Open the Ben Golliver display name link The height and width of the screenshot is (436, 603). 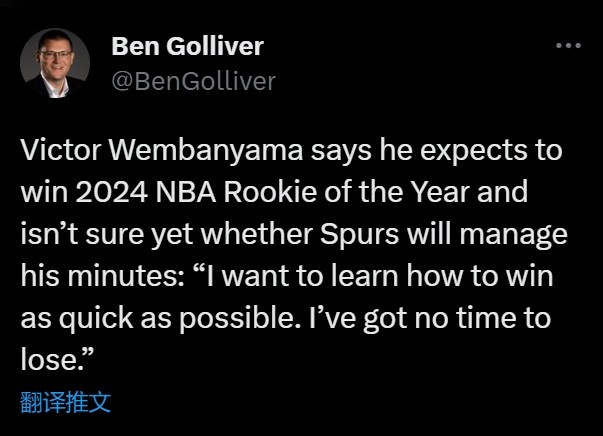(x=188, y=46)
